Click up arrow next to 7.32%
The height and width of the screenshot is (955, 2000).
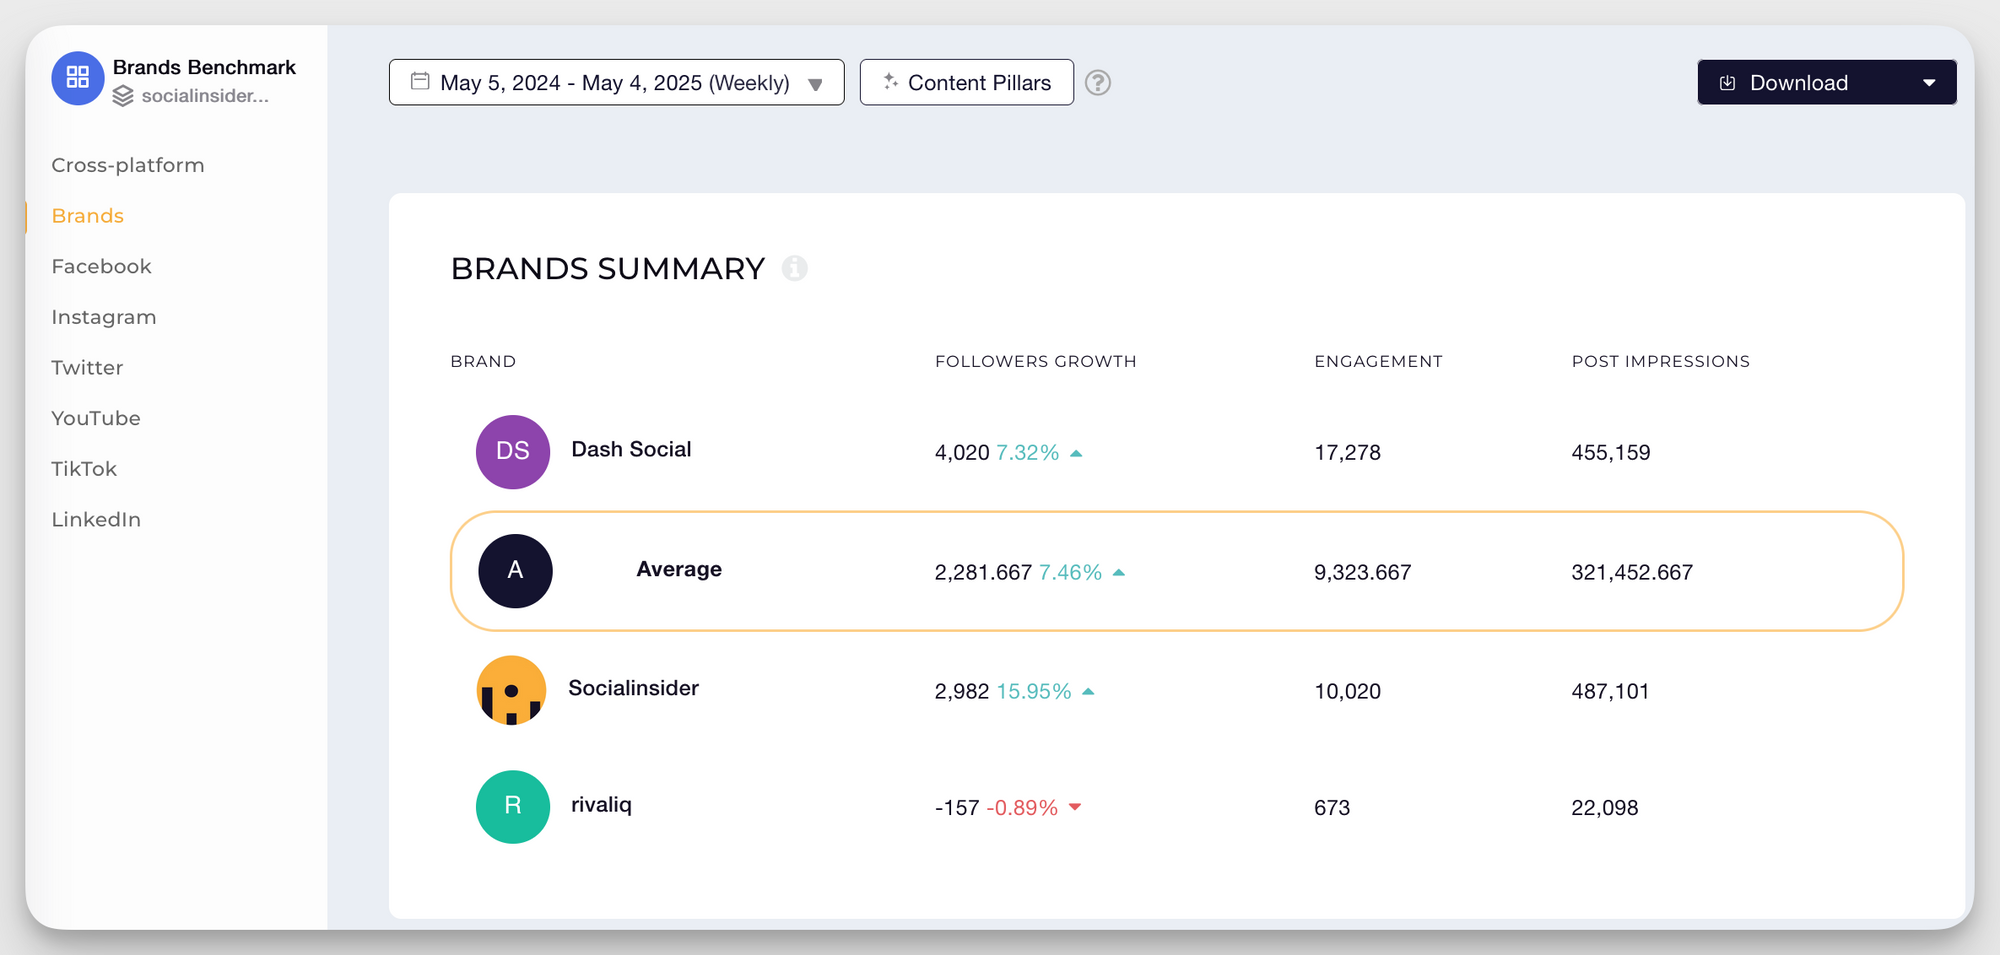(x=1076, y=453)
